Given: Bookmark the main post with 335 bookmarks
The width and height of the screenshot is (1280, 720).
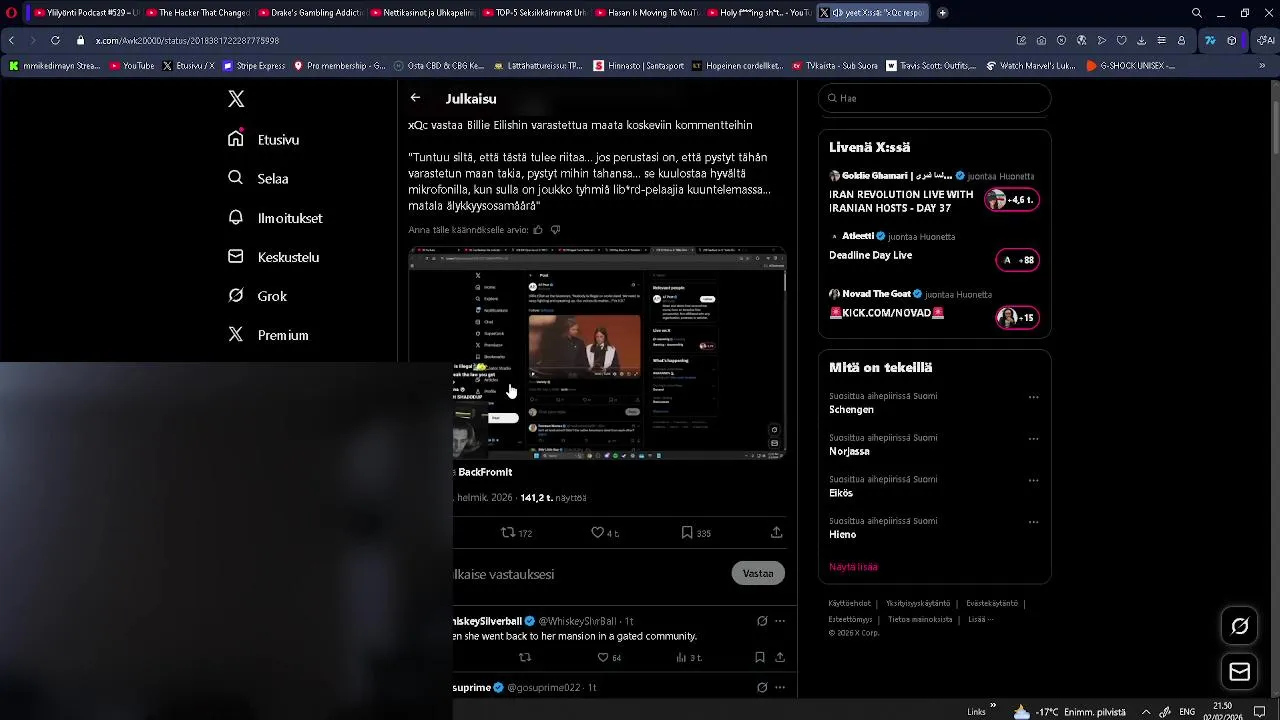Looking at the screenshot, I should (x=696, y=533).
